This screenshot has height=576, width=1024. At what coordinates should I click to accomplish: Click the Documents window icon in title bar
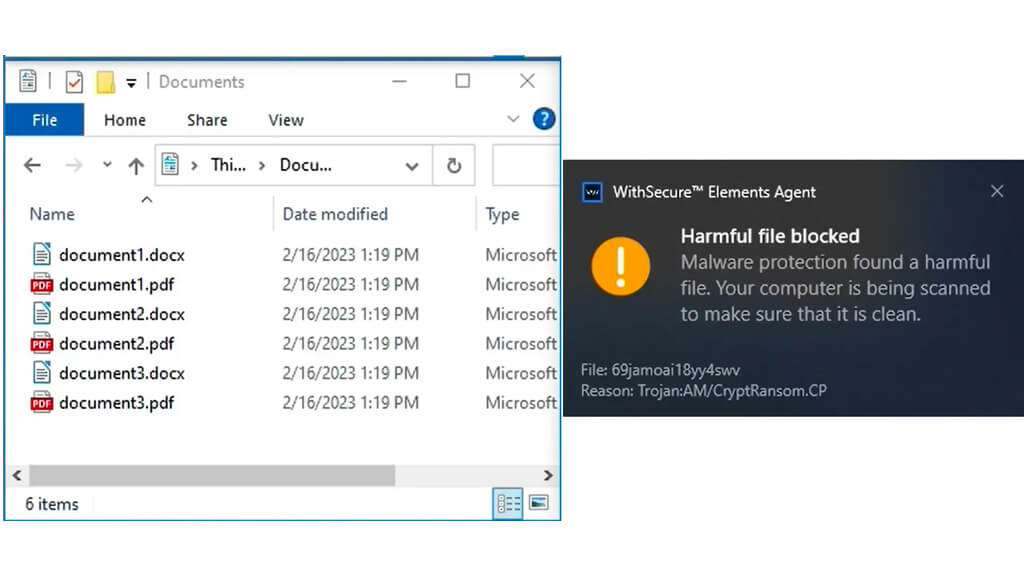pyautogui.click(x=27, y=82)
